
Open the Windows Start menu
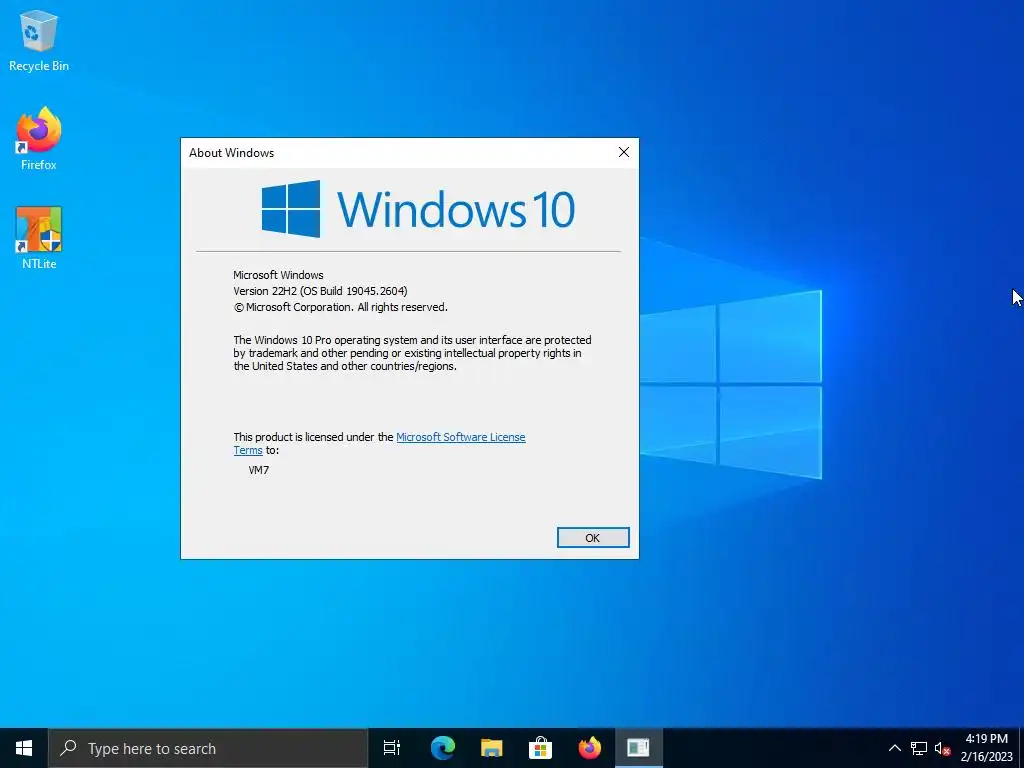click(x=24, y=748)
